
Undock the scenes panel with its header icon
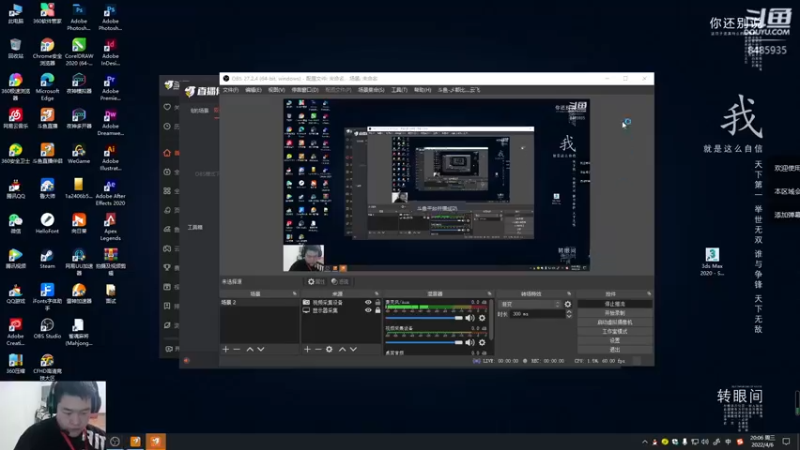pos(294,294)
